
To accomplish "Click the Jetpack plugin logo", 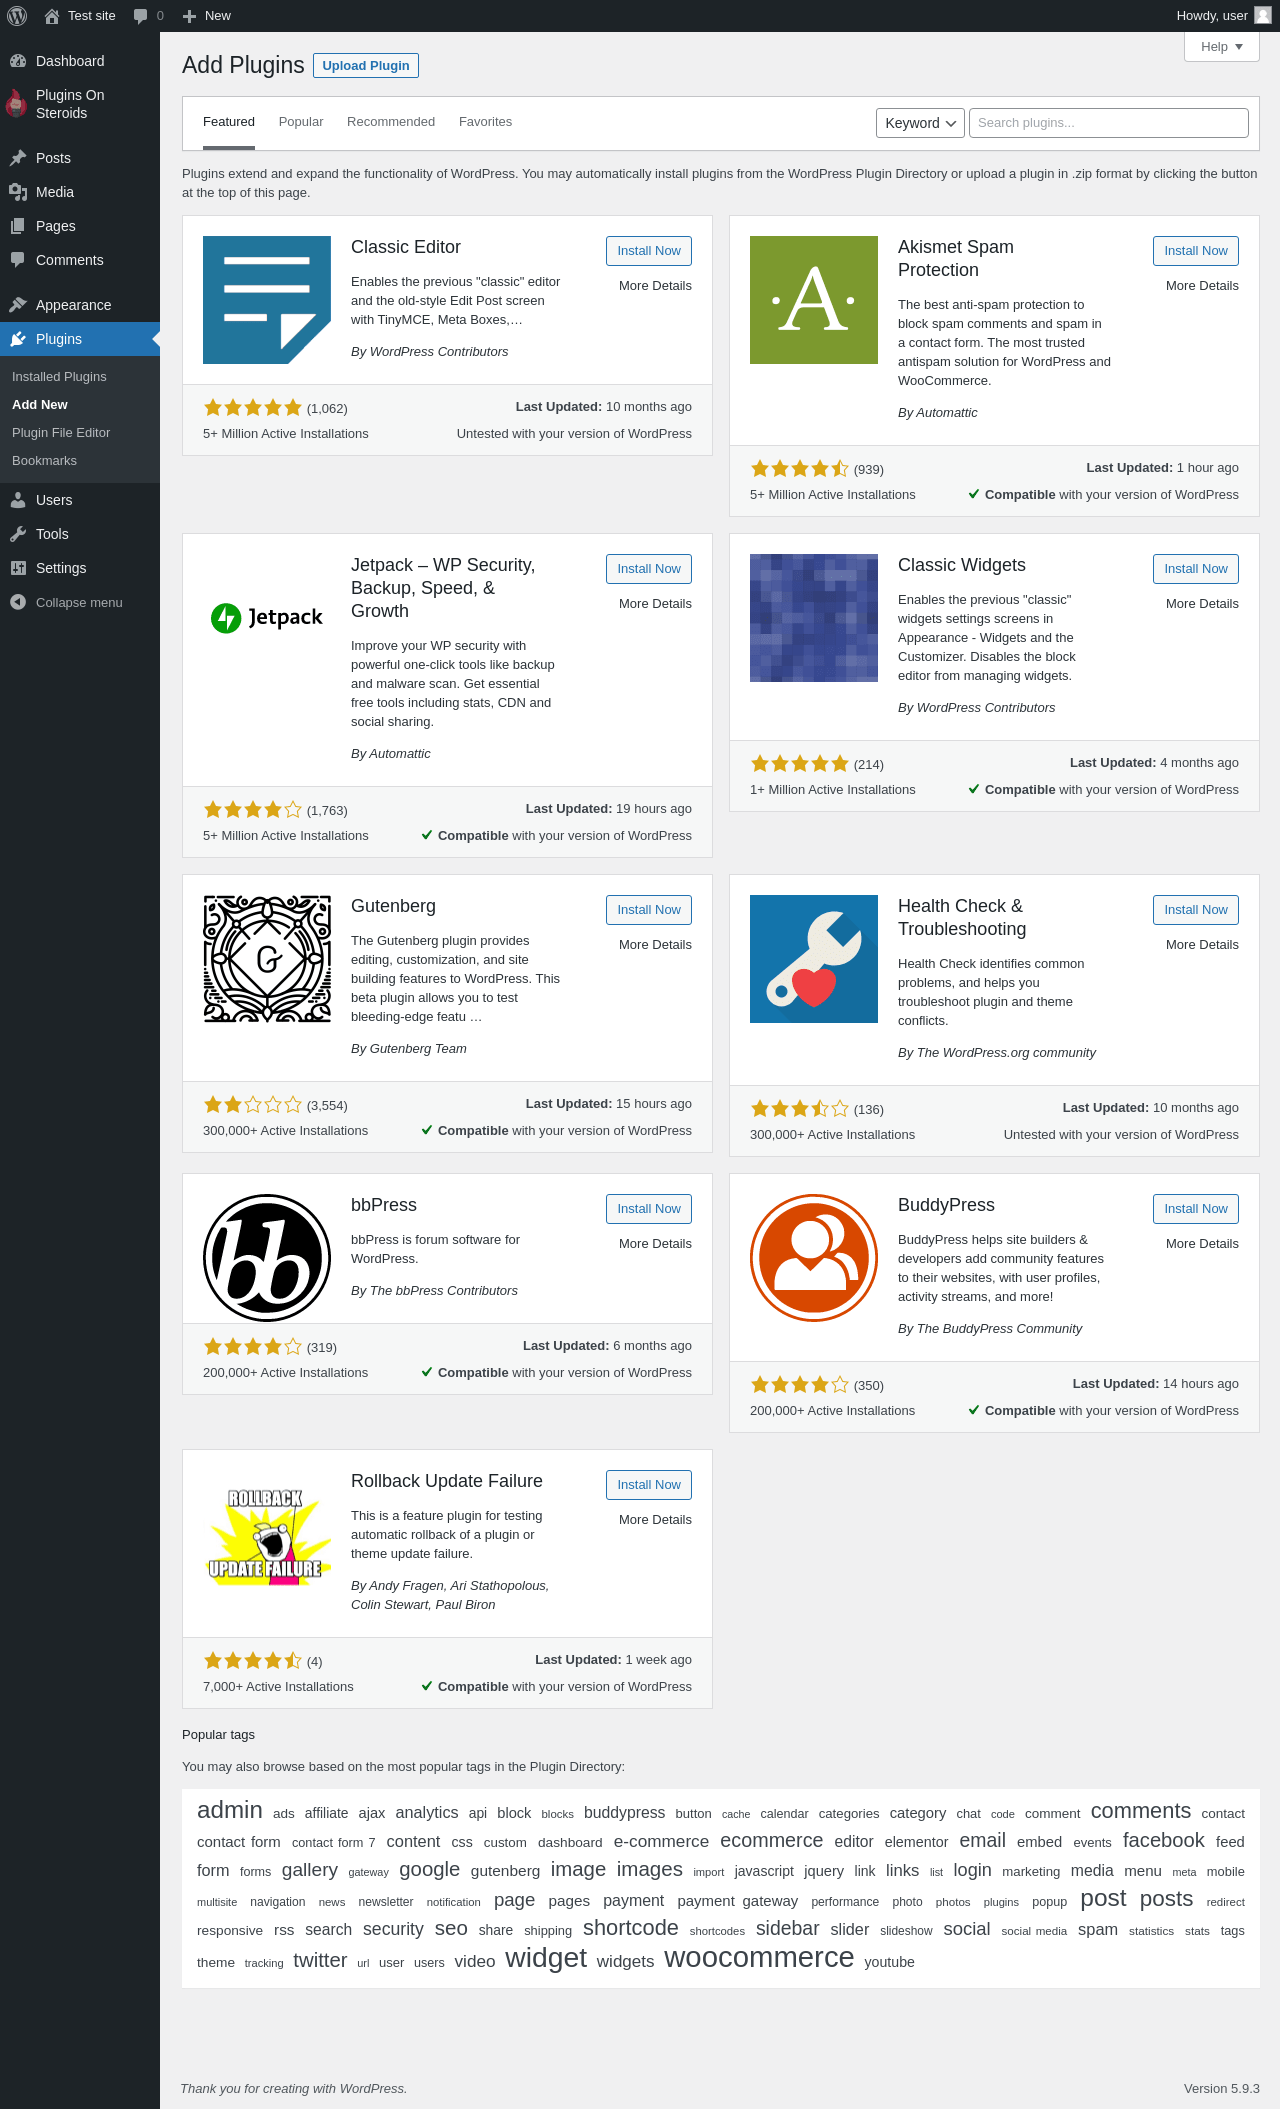I will tap(267, 618).
